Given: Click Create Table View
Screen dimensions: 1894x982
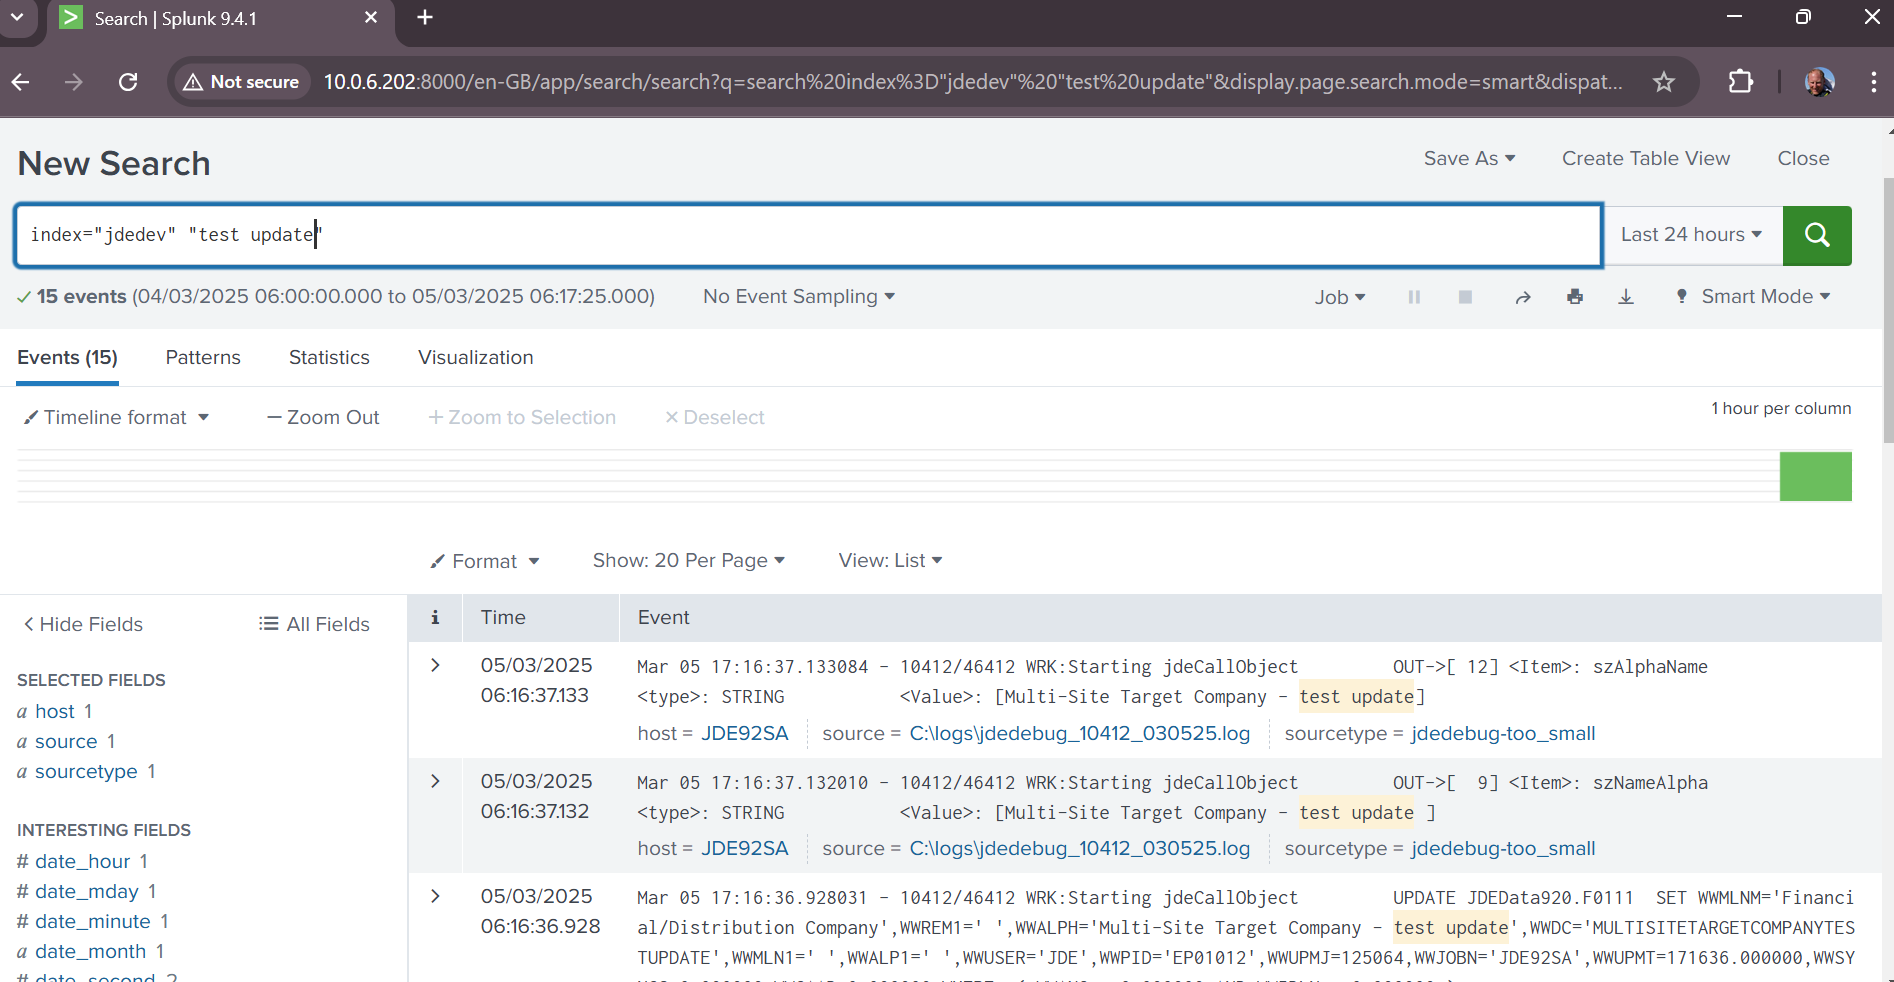Looking at the screenshot, I should tap(1645, 159).
